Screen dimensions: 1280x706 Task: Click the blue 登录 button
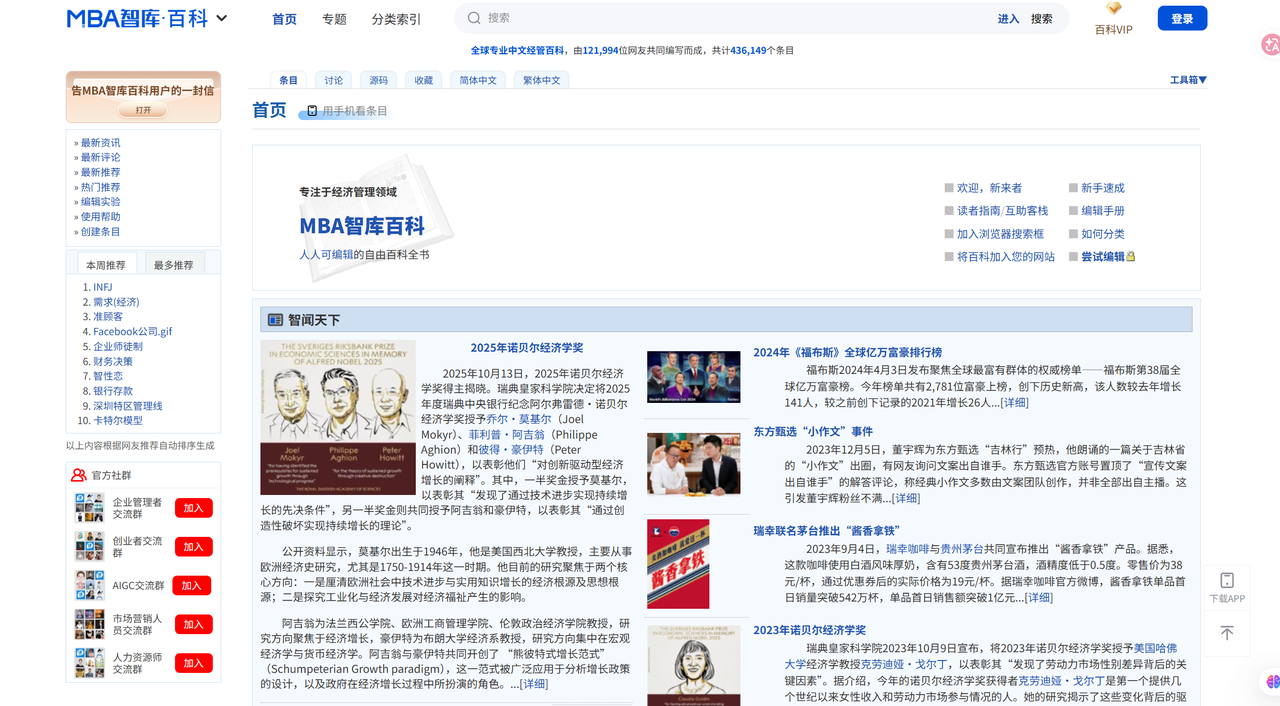(x=1182, y=18)
